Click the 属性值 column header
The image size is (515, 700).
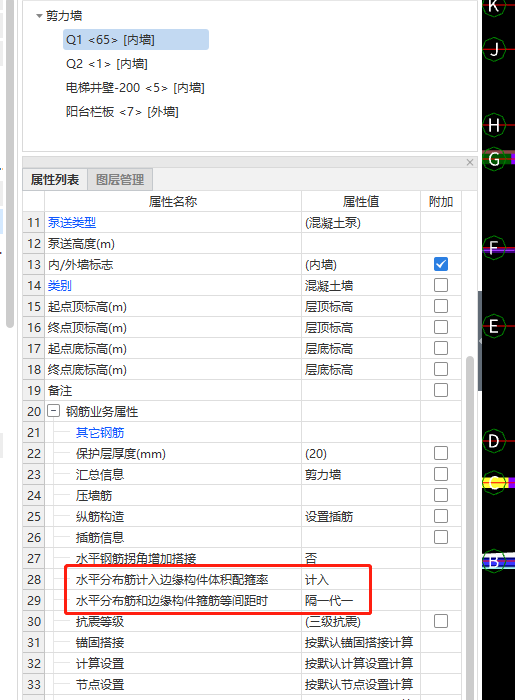coord(361,201)
